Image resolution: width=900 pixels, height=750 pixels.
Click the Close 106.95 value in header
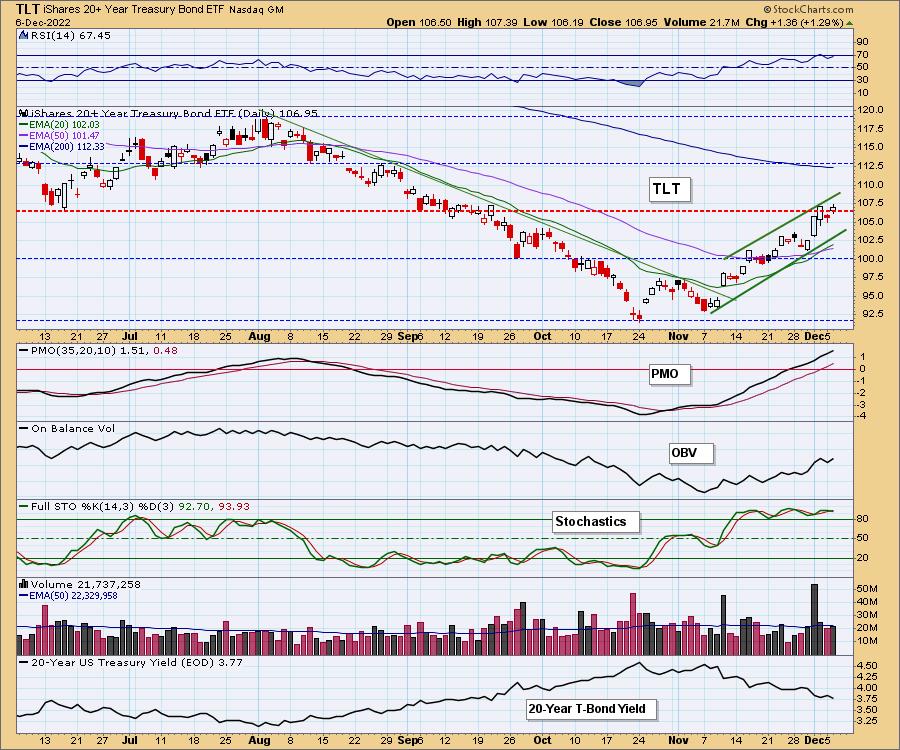click(624, 22)
